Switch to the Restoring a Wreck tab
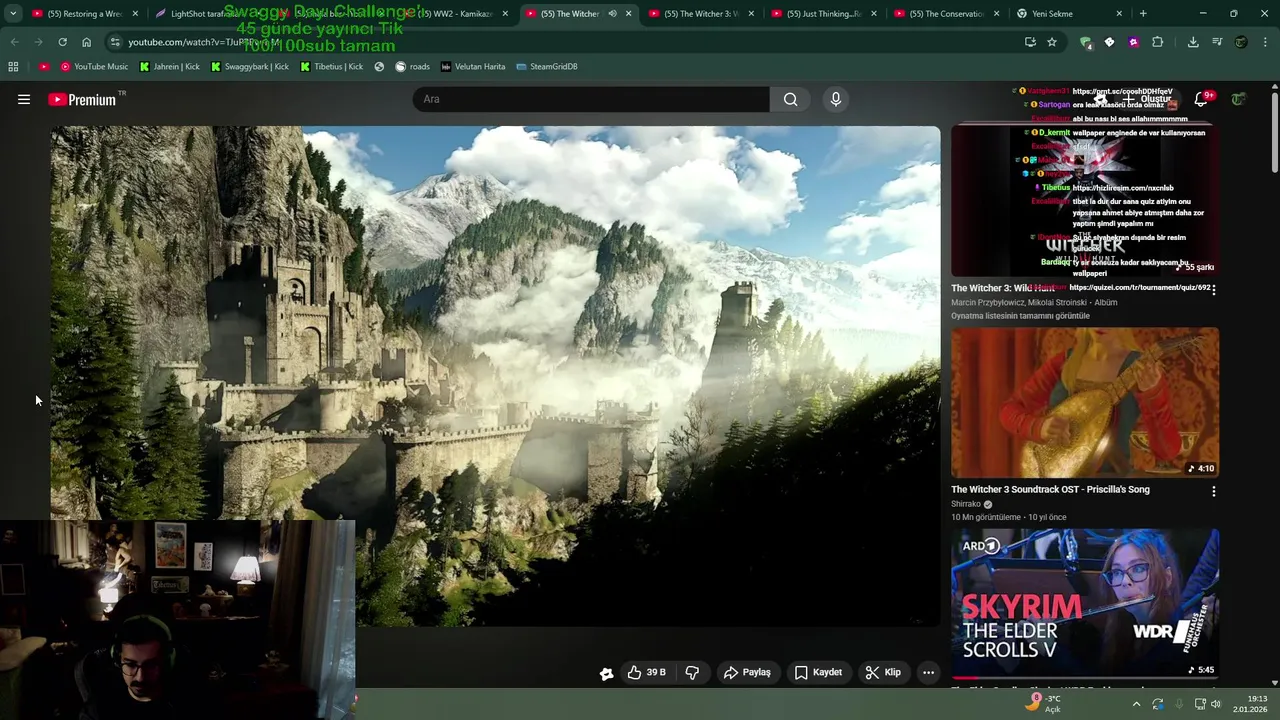 [84, 14]
